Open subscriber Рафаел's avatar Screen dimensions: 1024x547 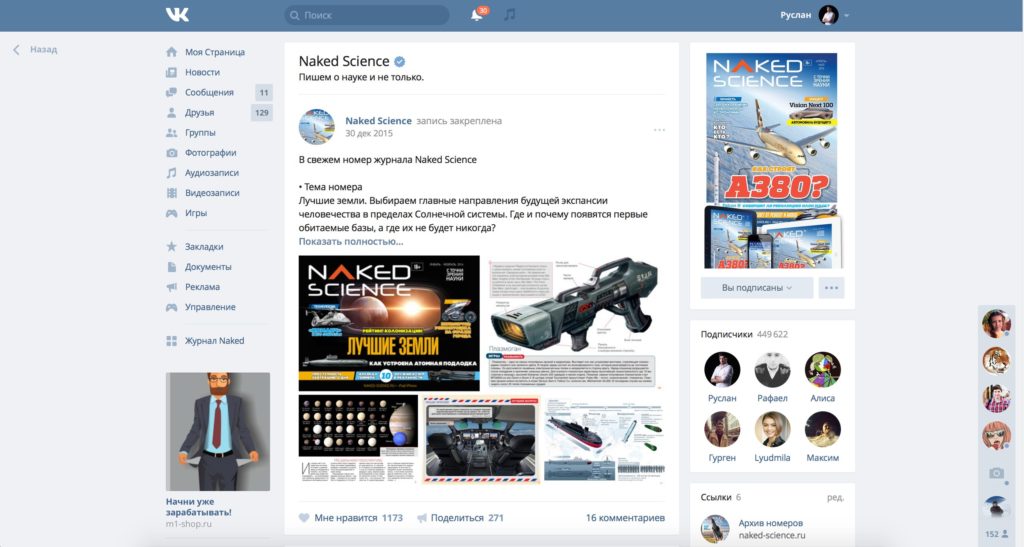(x=772, y=369)
